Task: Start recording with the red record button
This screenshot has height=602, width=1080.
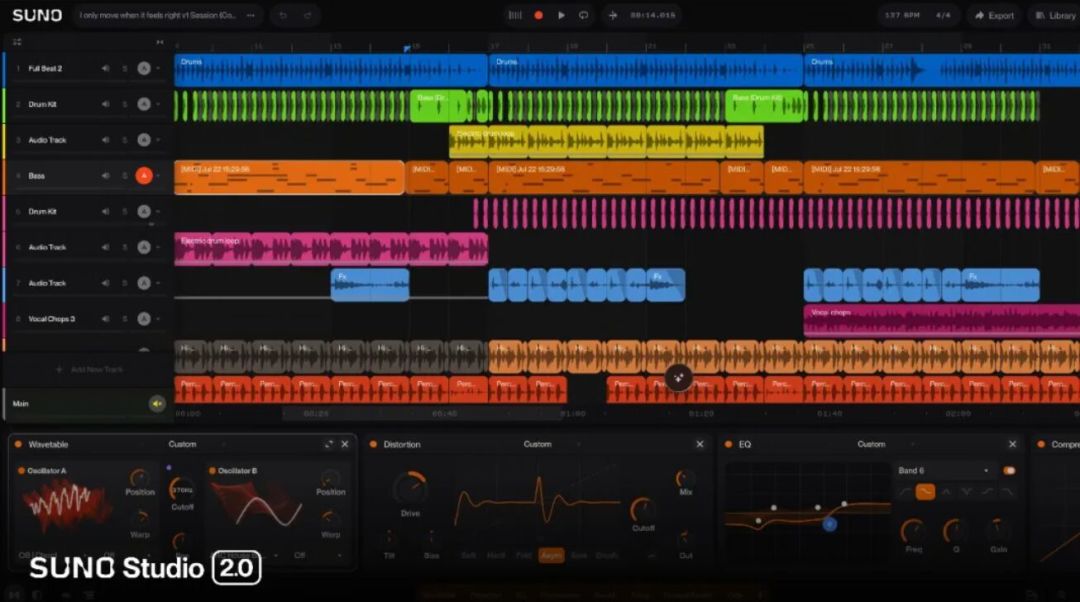Action: click(x=539, y=15)
